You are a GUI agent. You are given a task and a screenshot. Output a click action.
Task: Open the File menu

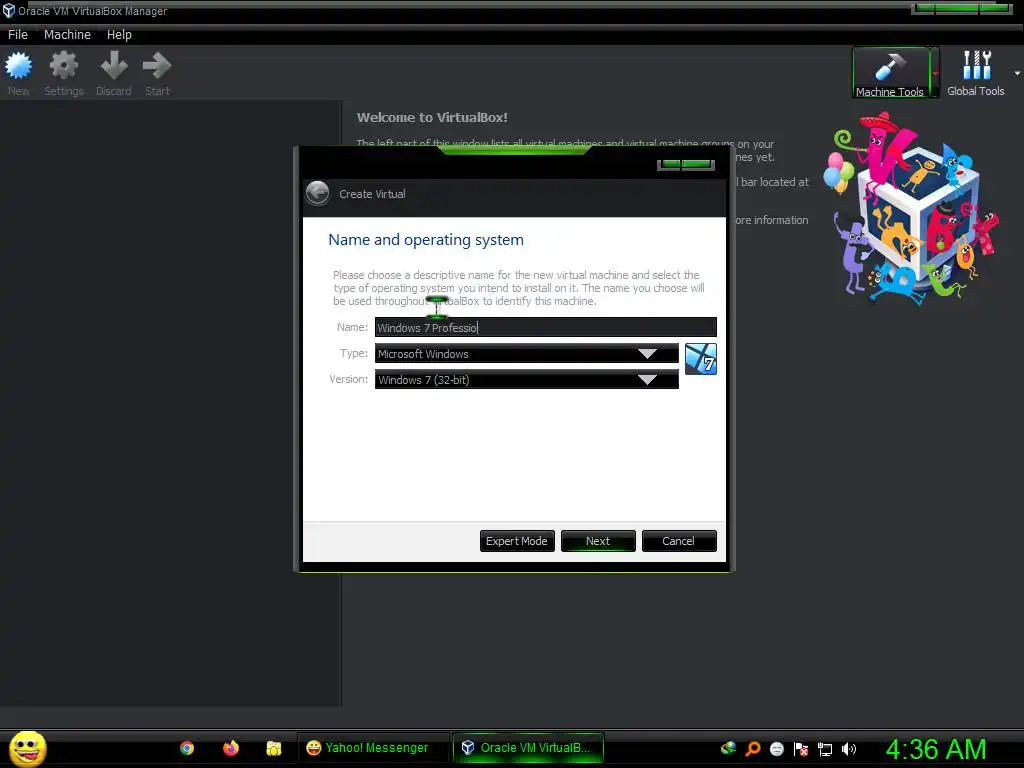click(x=18, y=35)
